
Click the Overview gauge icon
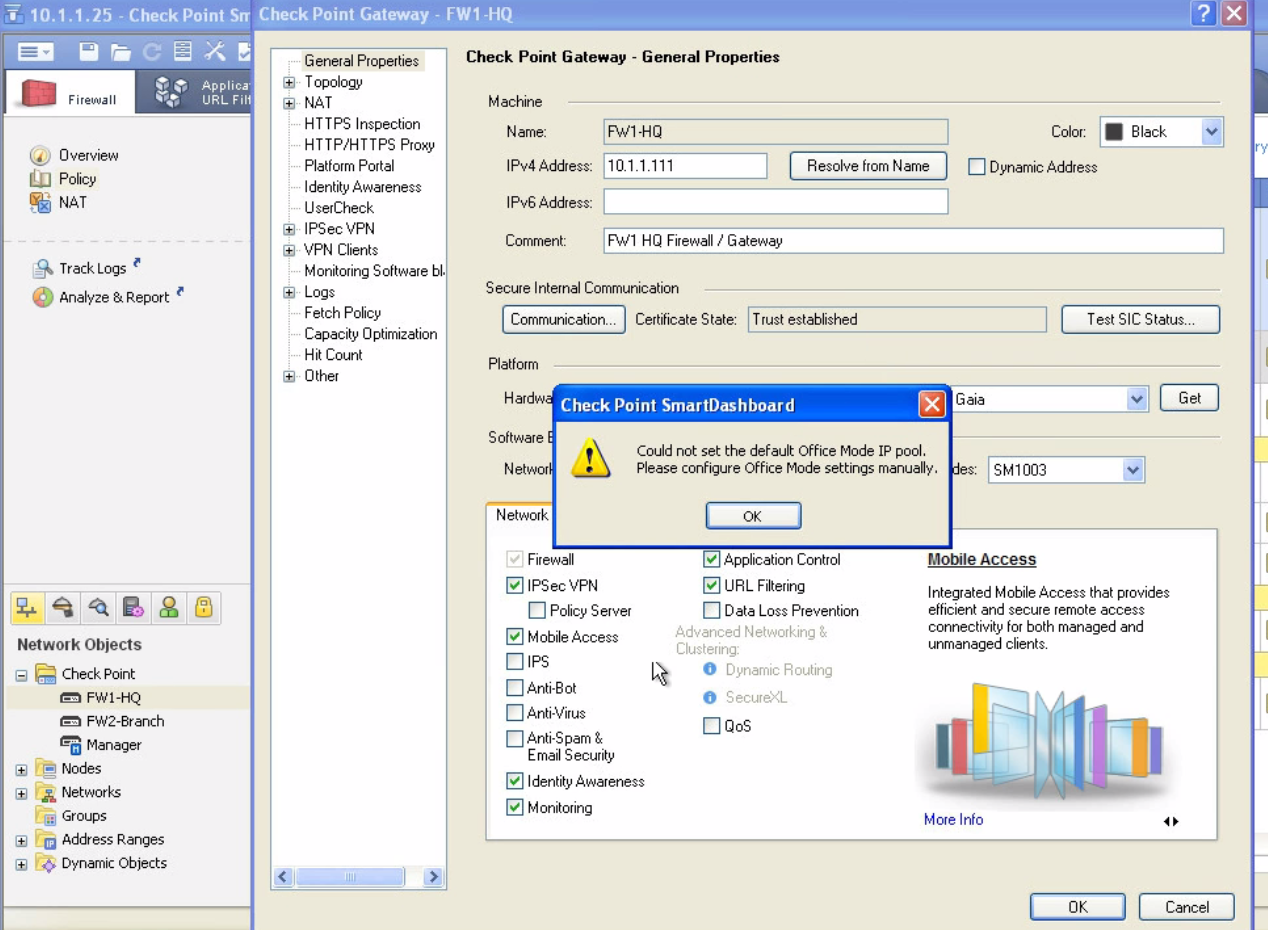(x=40, y=155)
